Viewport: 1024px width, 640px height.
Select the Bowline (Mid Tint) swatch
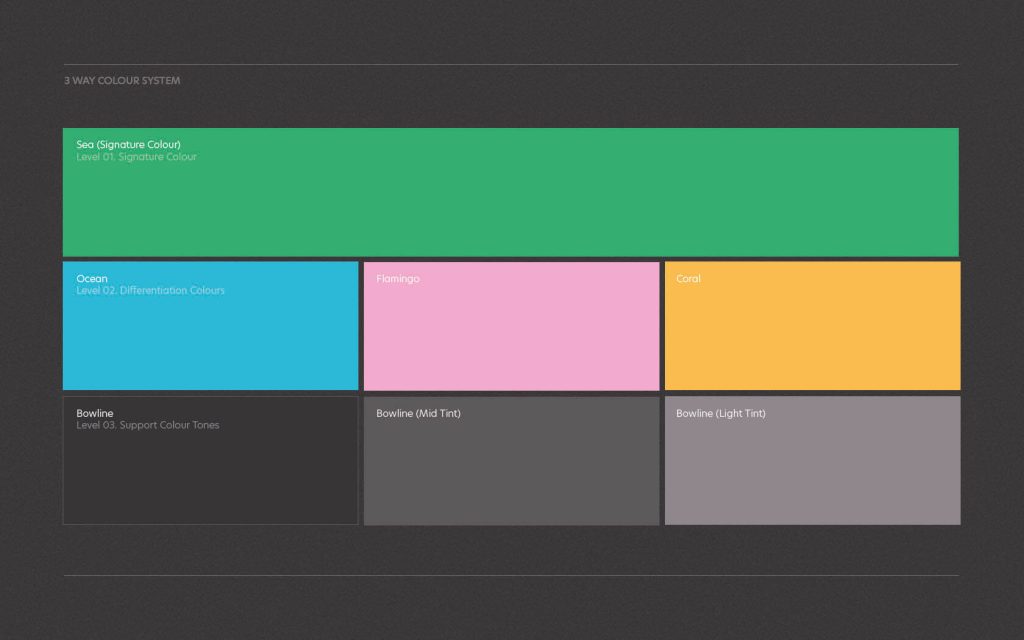point(511,460)
